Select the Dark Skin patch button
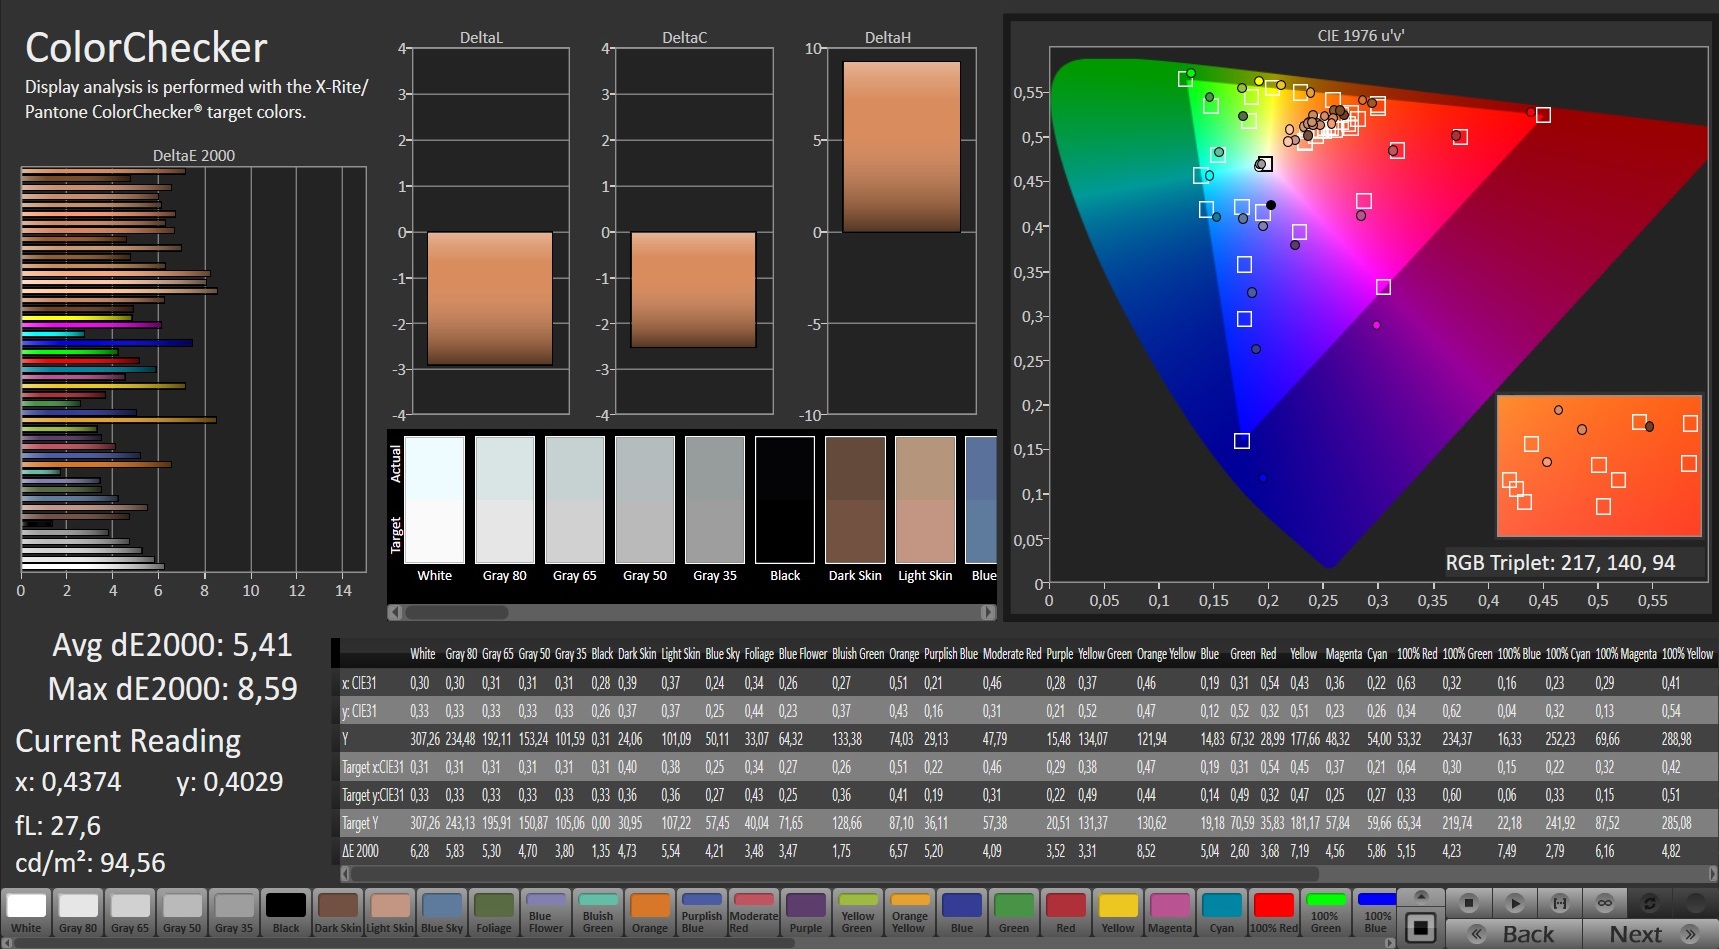Screen dimensions: 1719x949 coord(338,912)
